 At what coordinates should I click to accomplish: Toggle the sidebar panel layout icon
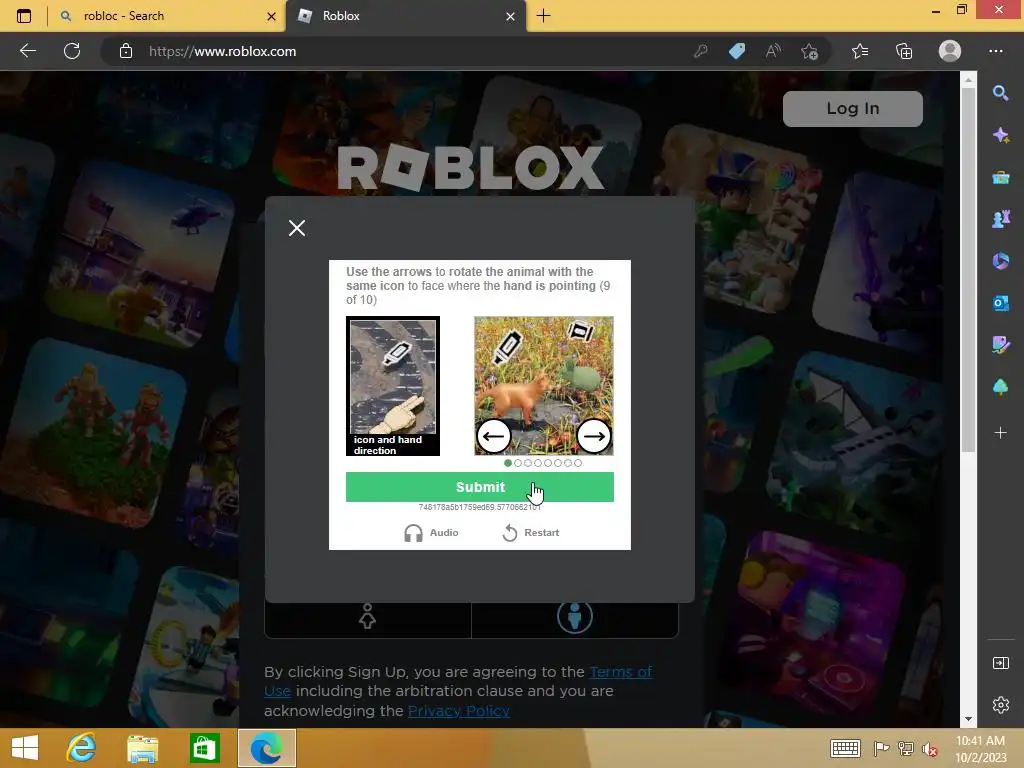[x=1000, y=664]
